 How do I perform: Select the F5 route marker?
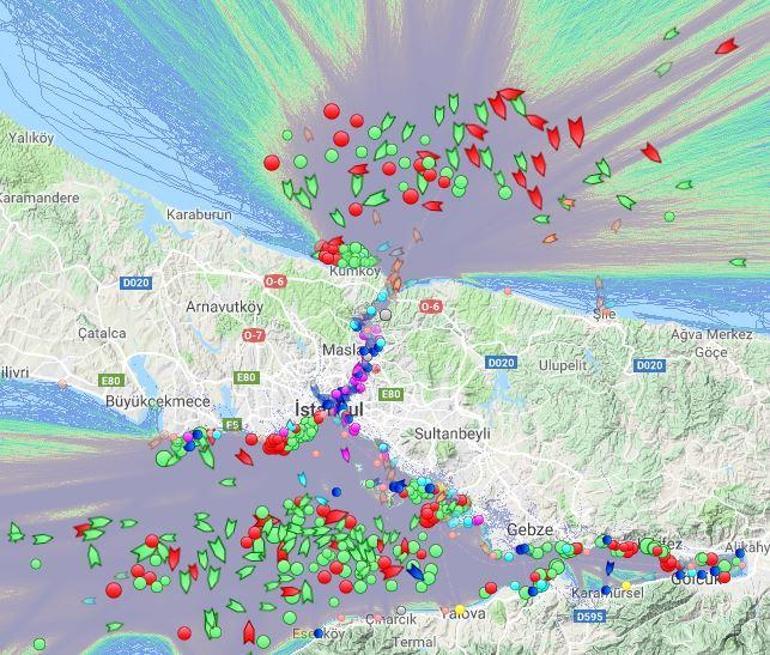[x=231, y=424]
